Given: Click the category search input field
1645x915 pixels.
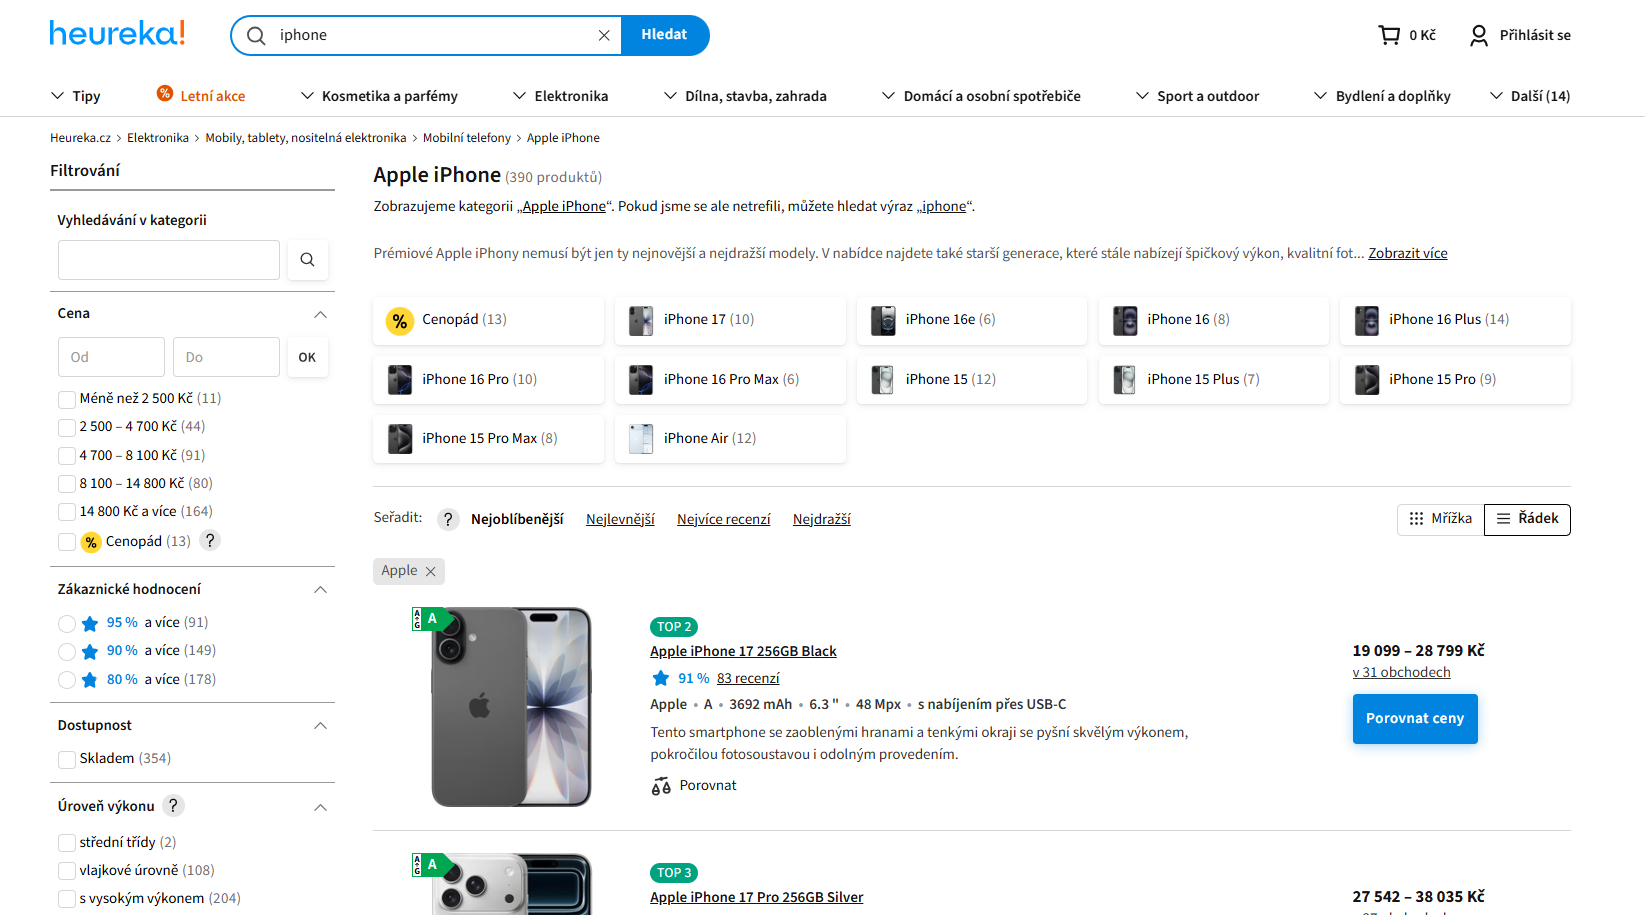Looking at the screenshot, I should point(169,260).
